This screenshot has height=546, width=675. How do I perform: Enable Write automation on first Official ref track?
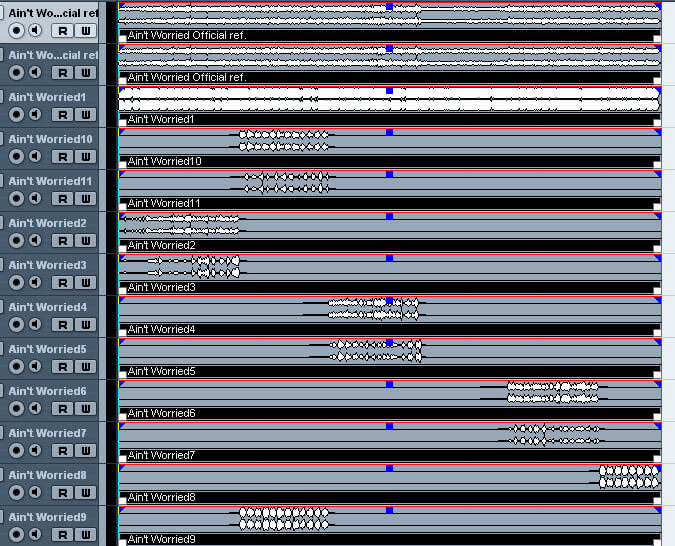[86, 31]
